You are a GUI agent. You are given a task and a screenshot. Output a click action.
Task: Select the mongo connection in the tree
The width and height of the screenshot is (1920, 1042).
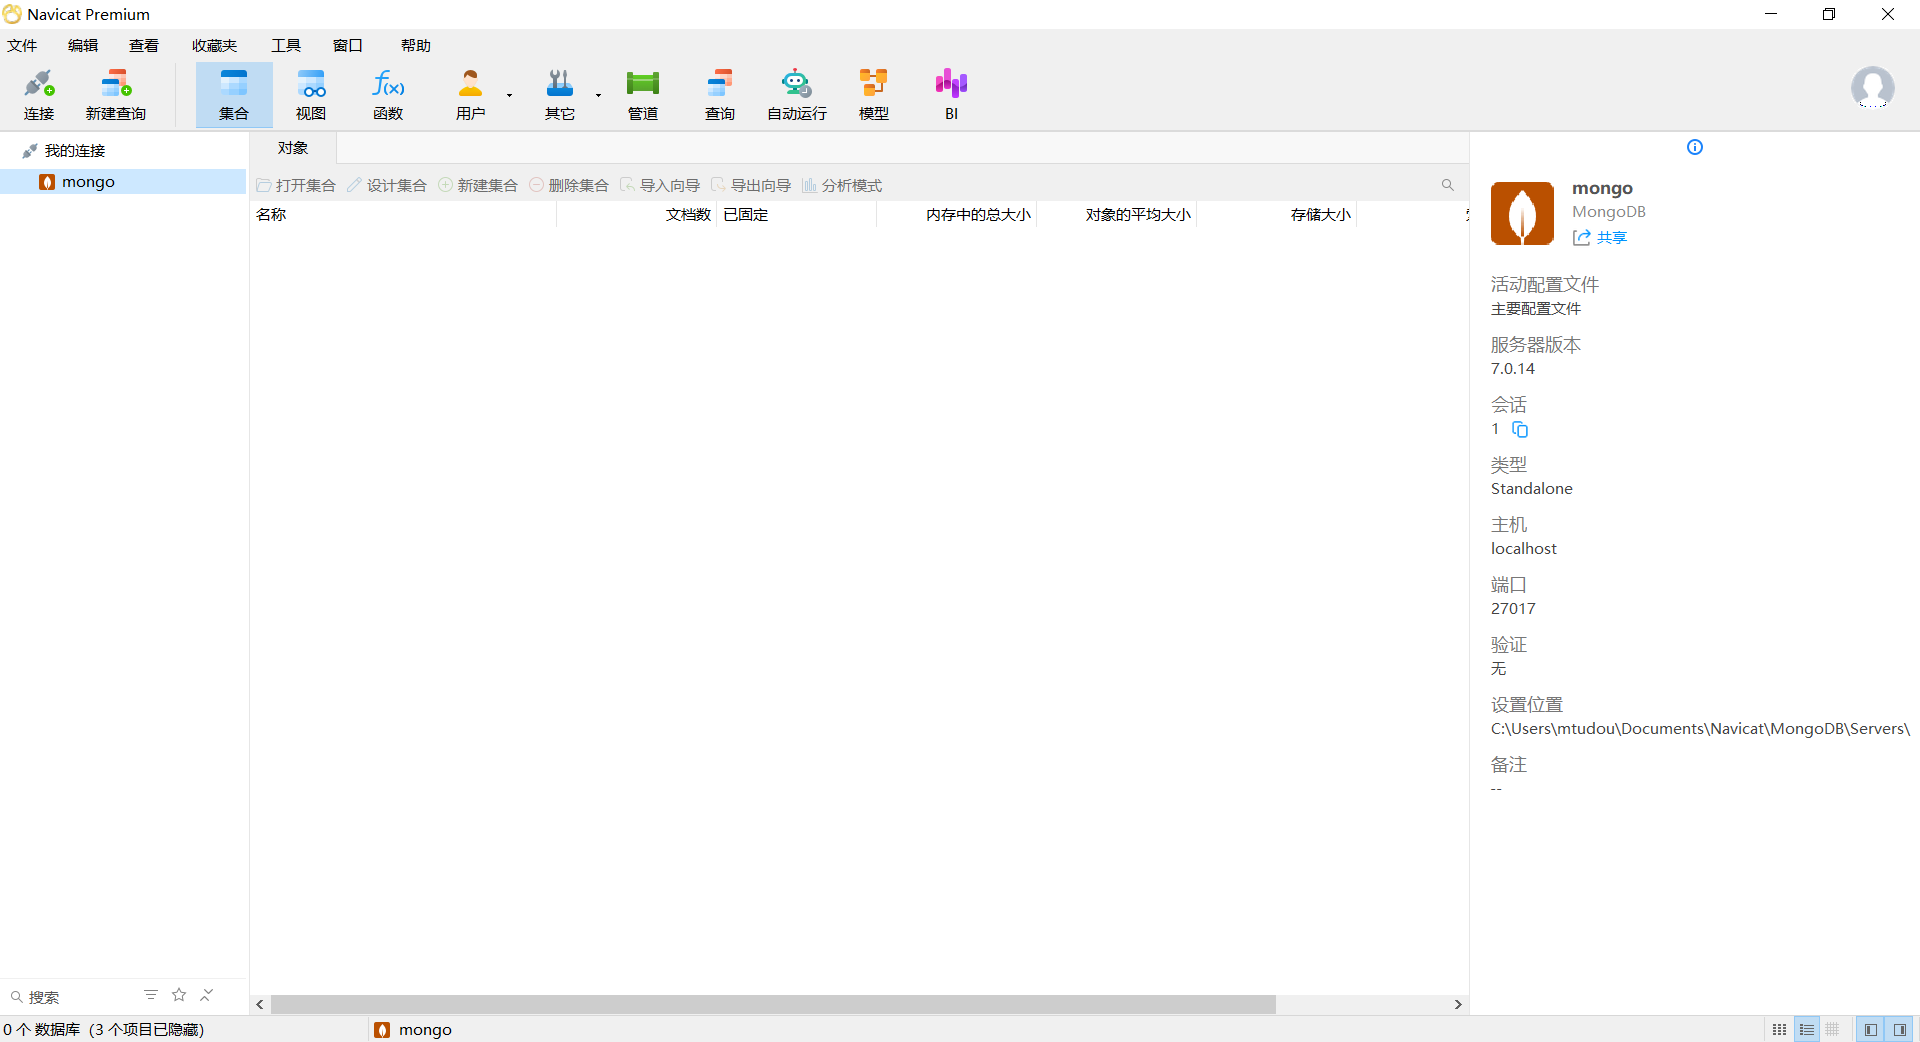(x=123, y=182)
